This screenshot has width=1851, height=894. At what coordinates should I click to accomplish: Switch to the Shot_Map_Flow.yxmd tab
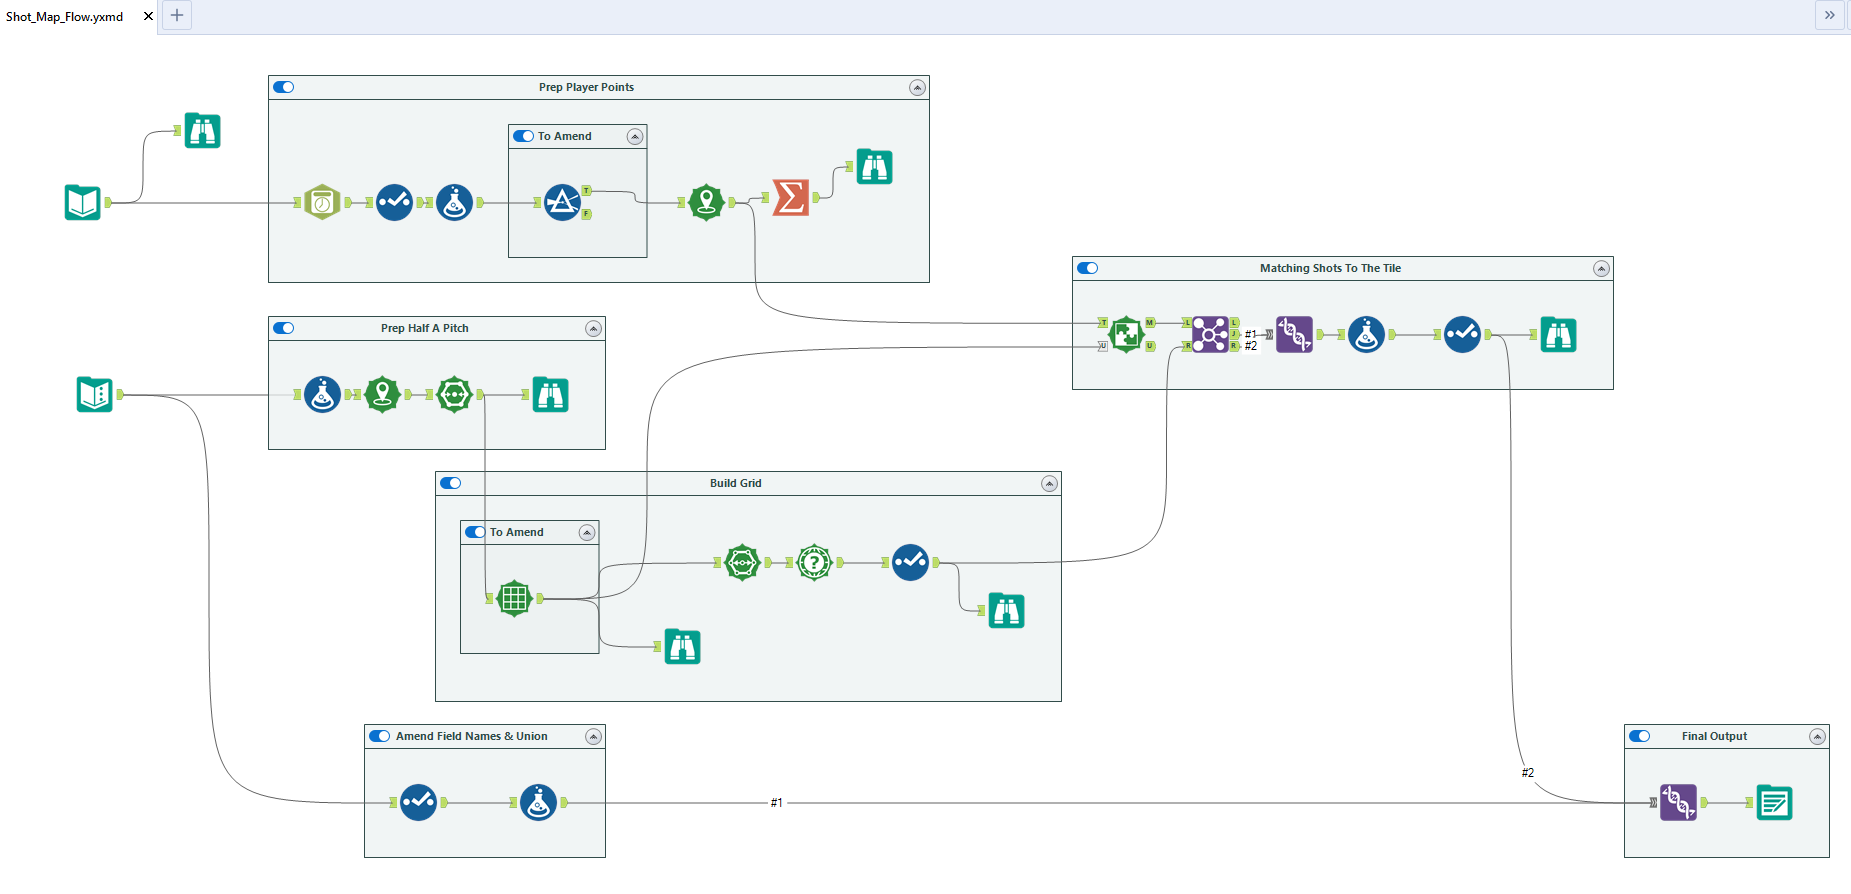(x=65, y=17)
